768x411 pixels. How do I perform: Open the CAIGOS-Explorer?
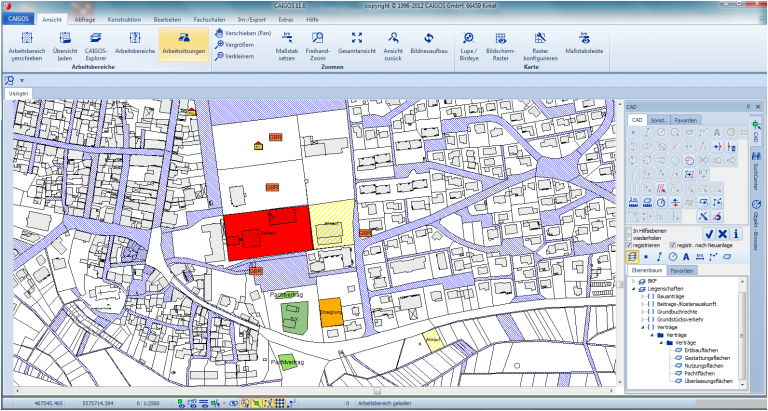(x=97, y=42)
